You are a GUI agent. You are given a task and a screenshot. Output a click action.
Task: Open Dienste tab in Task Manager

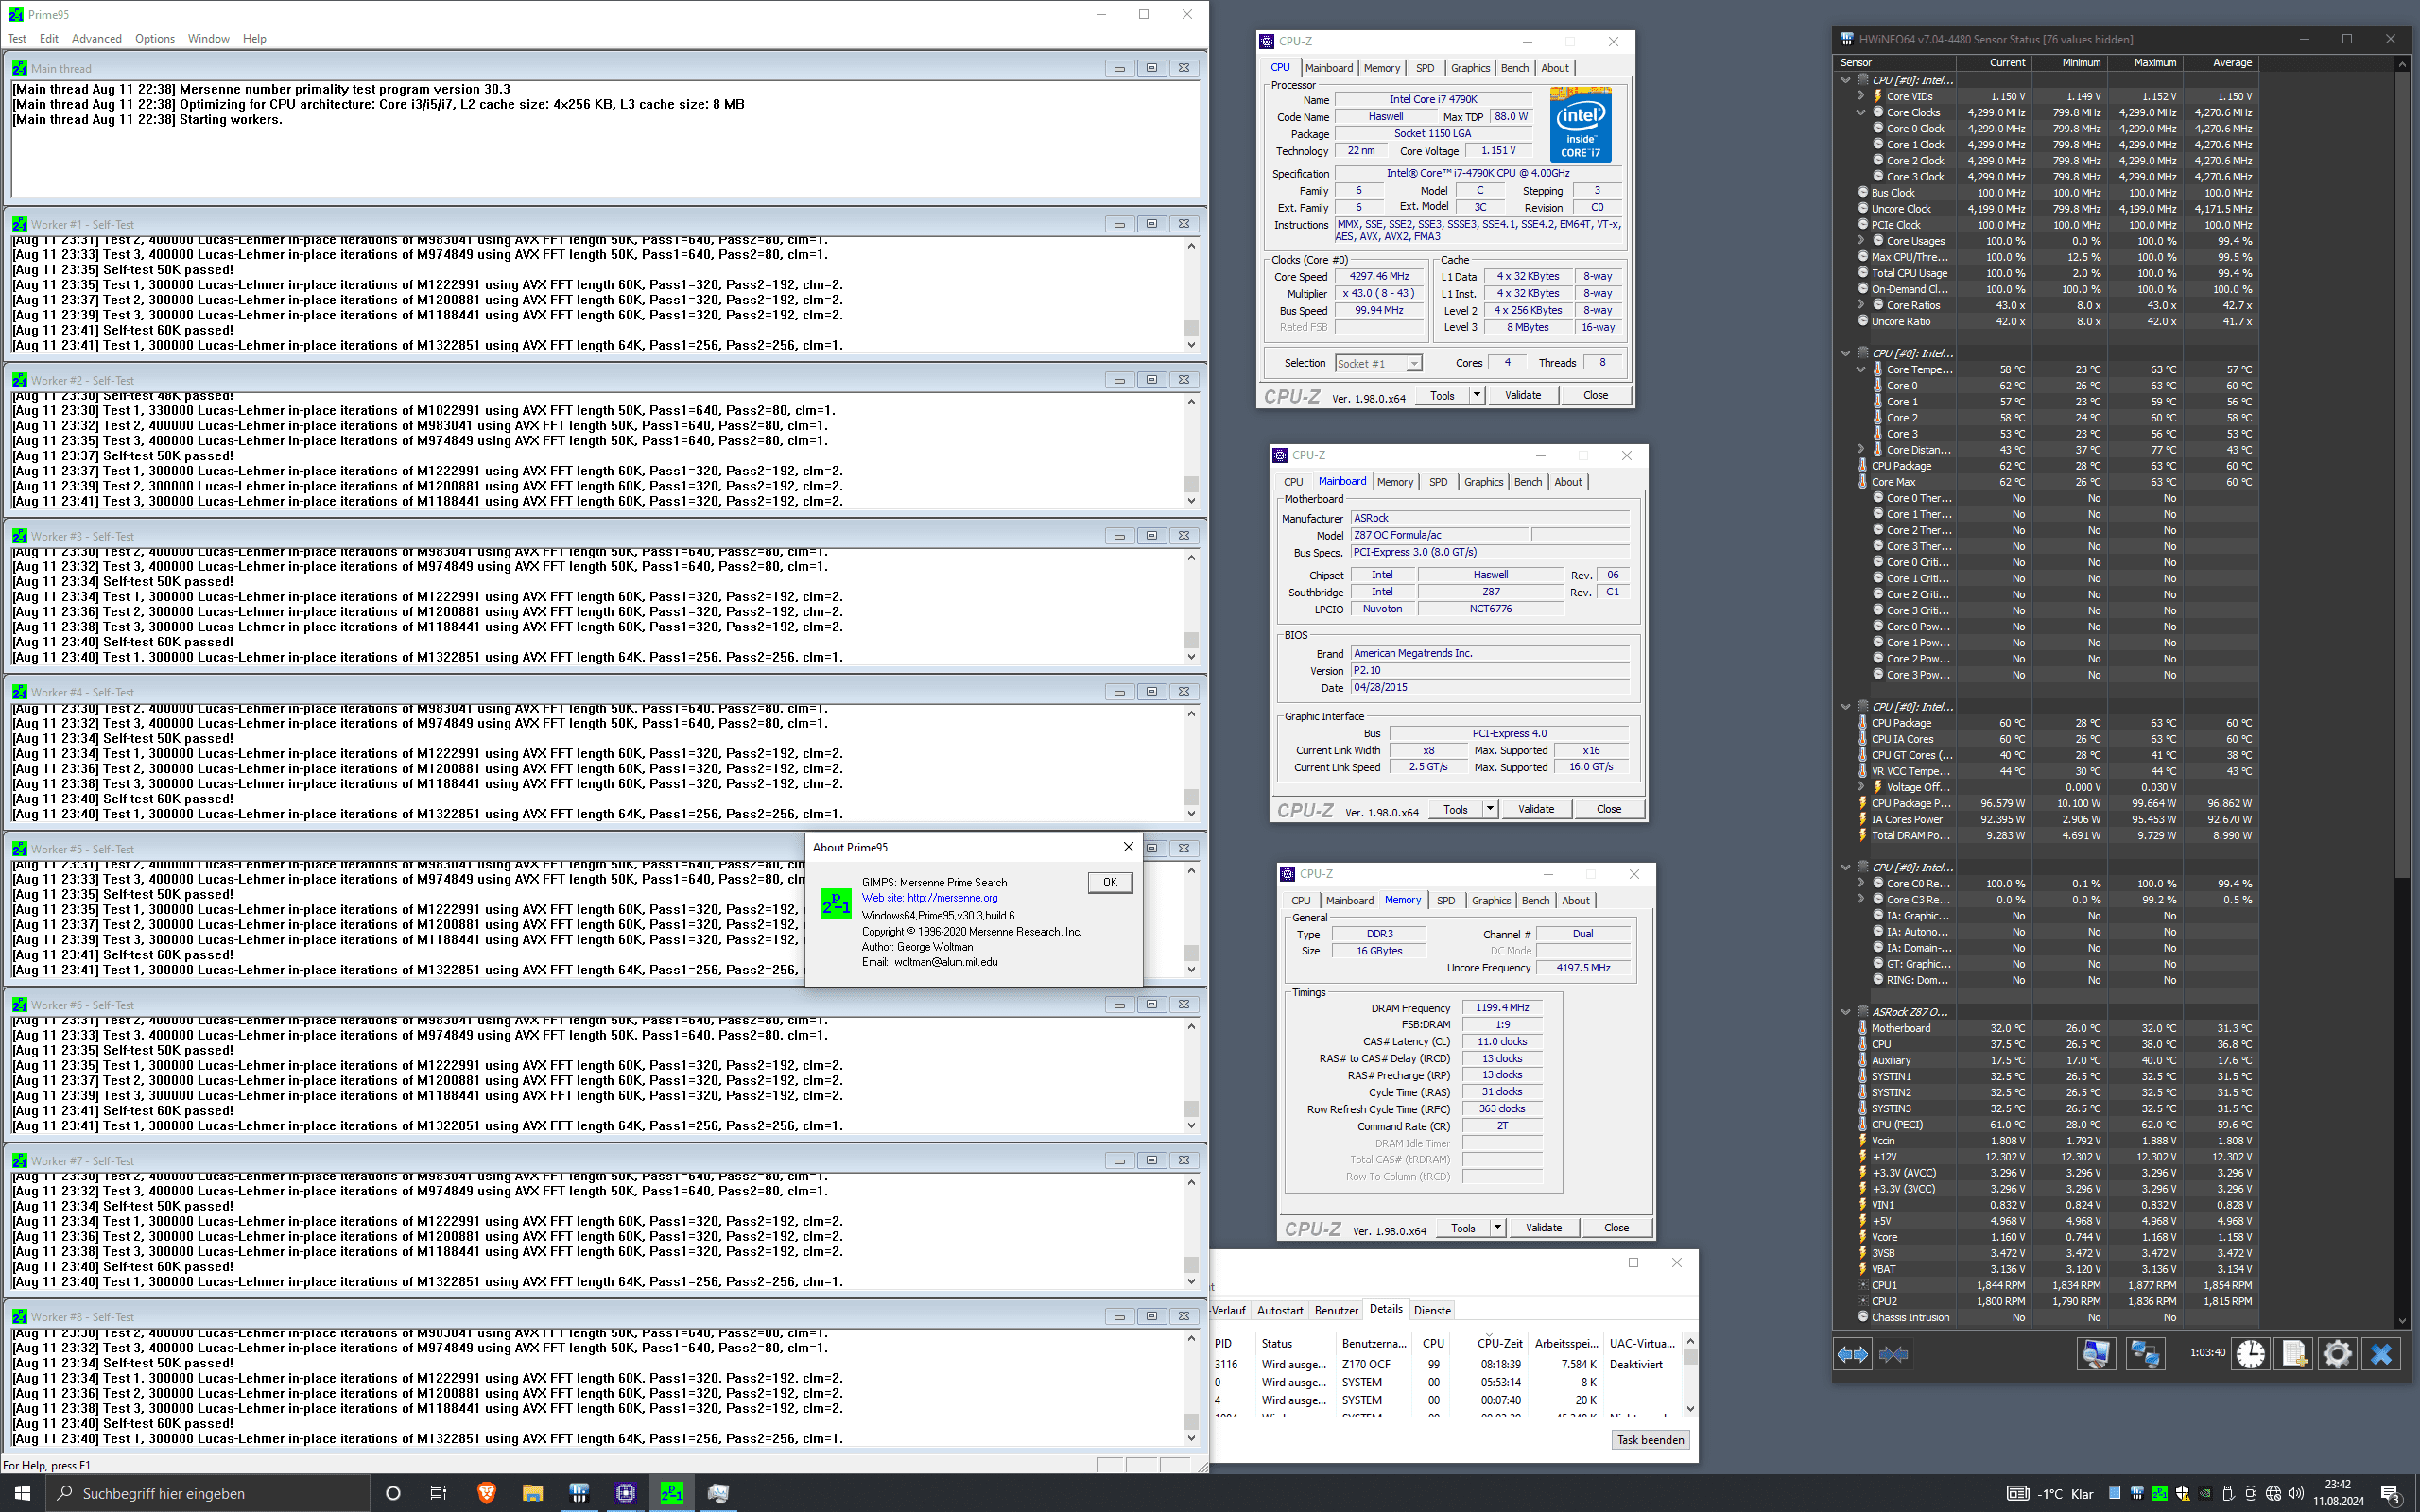coord(1432,1310)
